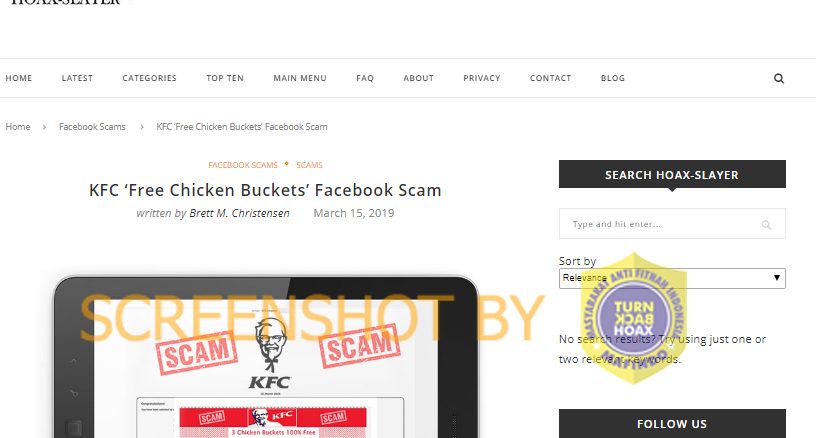Open Facebook Scams breadcrumb link
This screenshot has height=438, width=816.
[92, 126]
